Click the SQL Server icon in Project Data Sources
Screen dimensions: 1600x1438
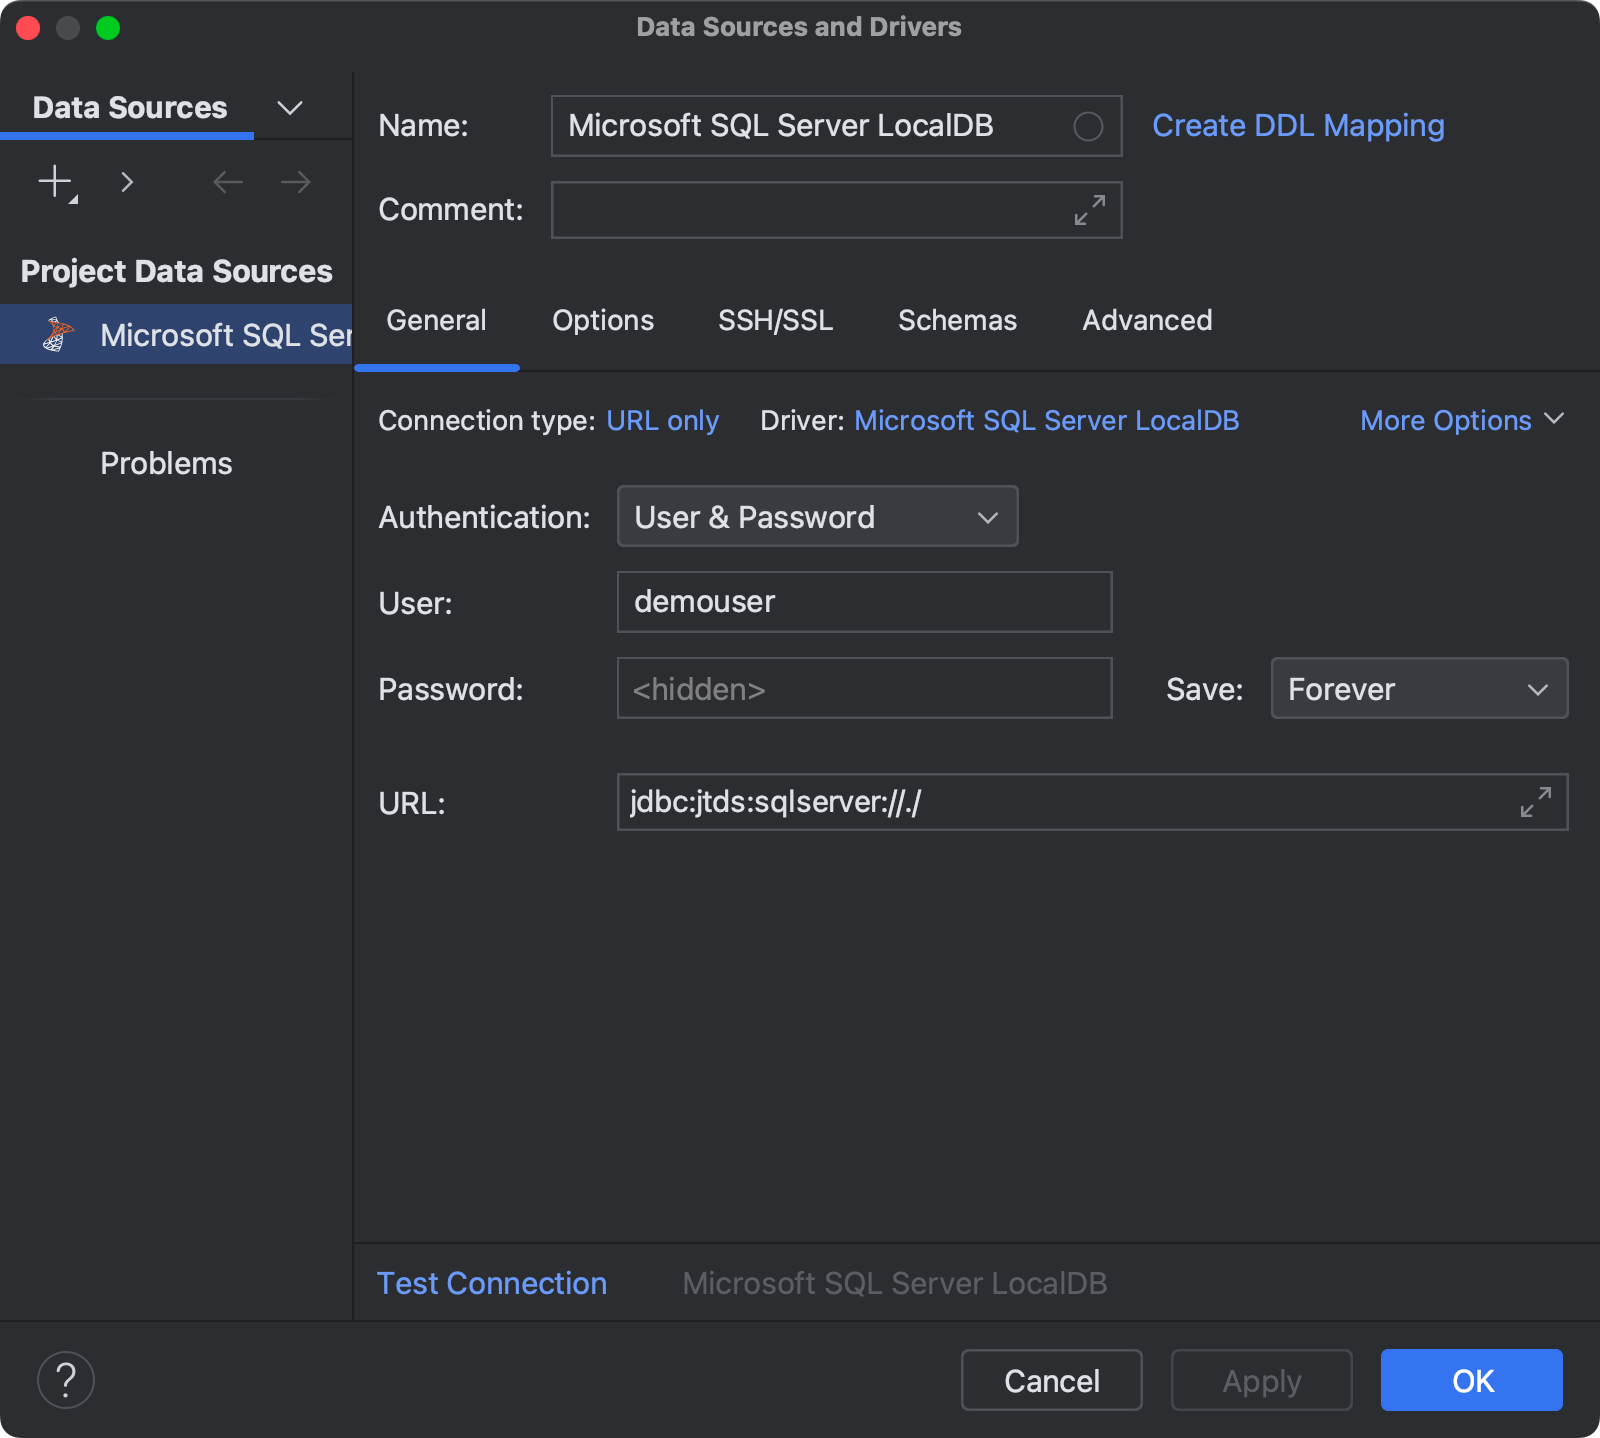tap(57, 334)
